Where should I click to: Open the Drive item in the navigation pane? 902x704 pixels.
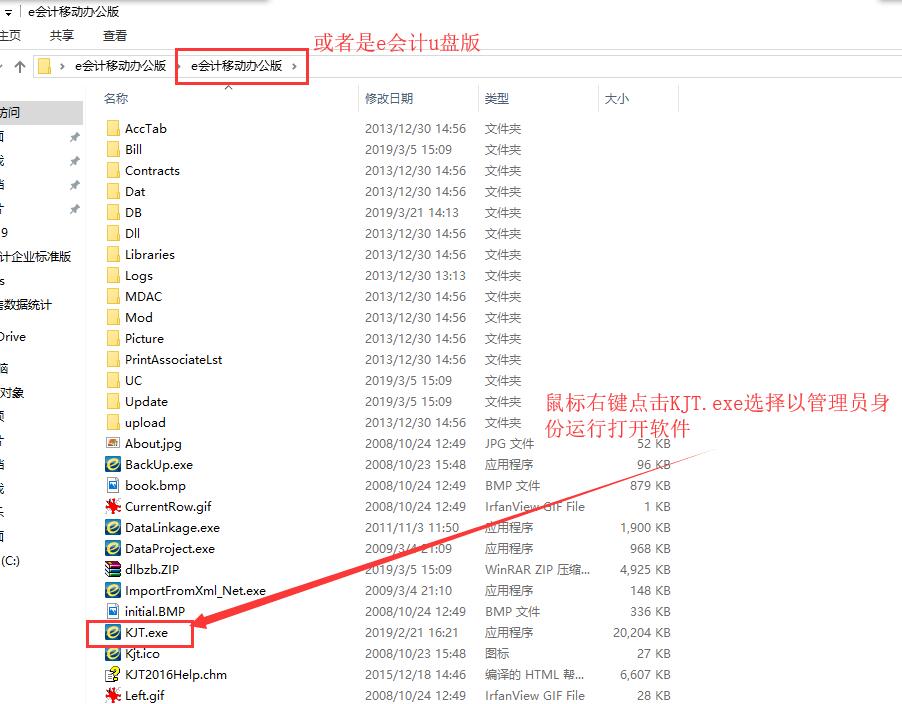click(x=13, y=336)
